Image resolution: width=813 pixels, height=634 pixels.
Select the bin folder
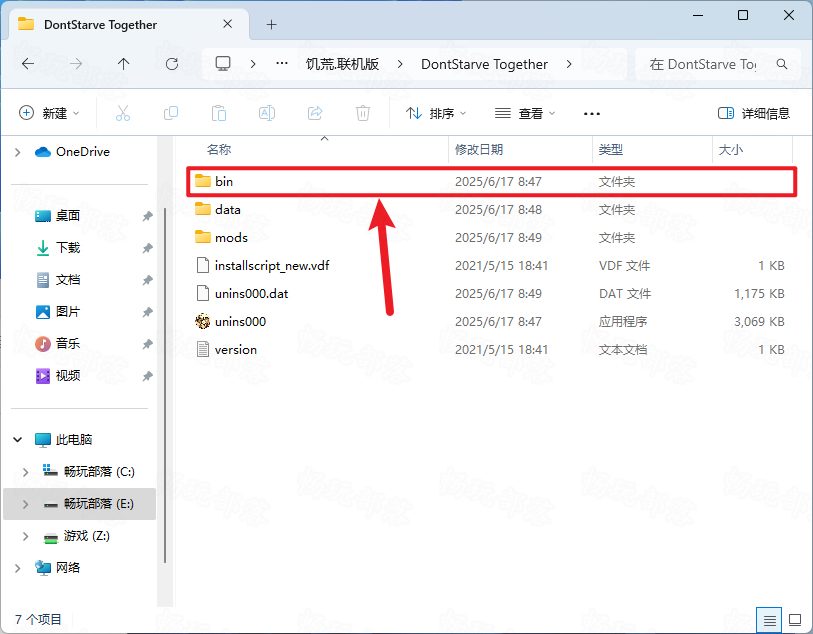pyautogui.click(x=491, y=181)
